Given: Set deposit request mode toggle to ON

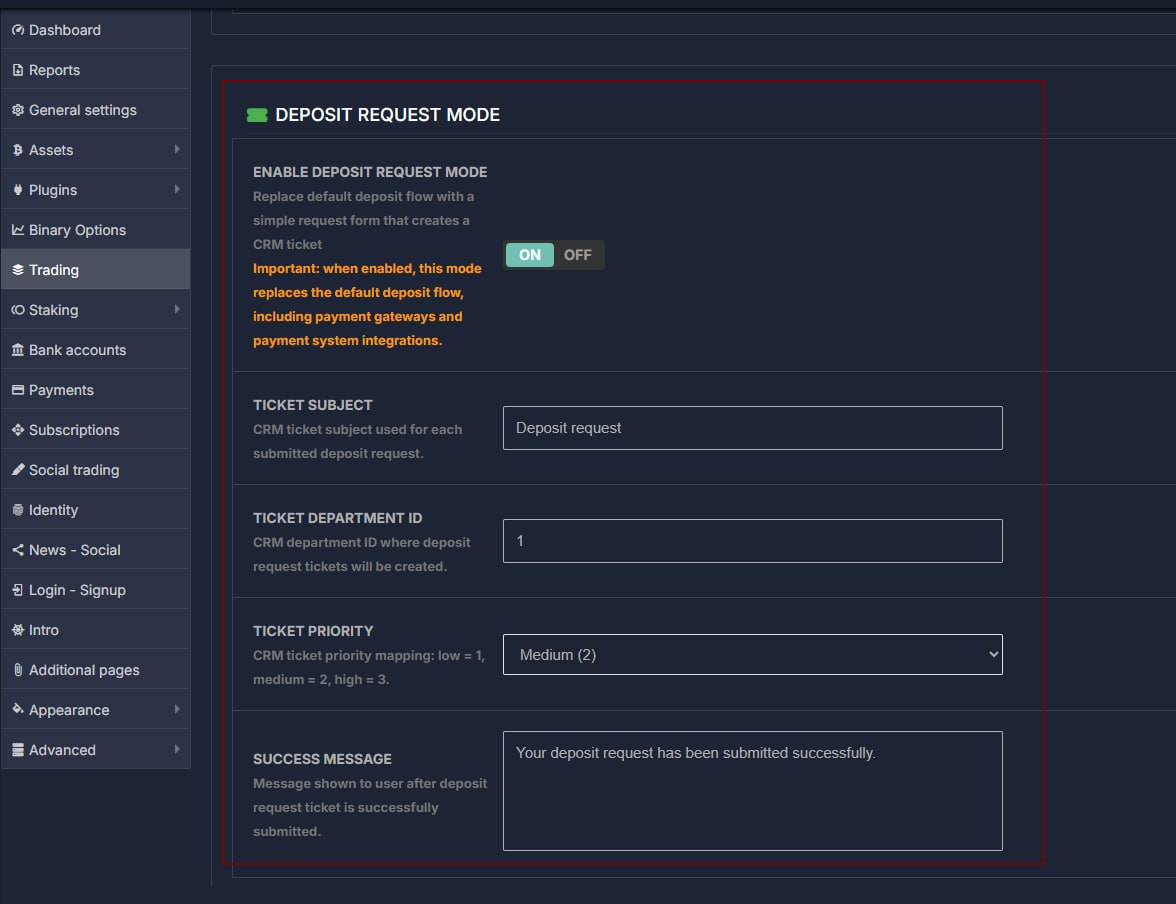Looking at the screenshot, I should point(529,255).
